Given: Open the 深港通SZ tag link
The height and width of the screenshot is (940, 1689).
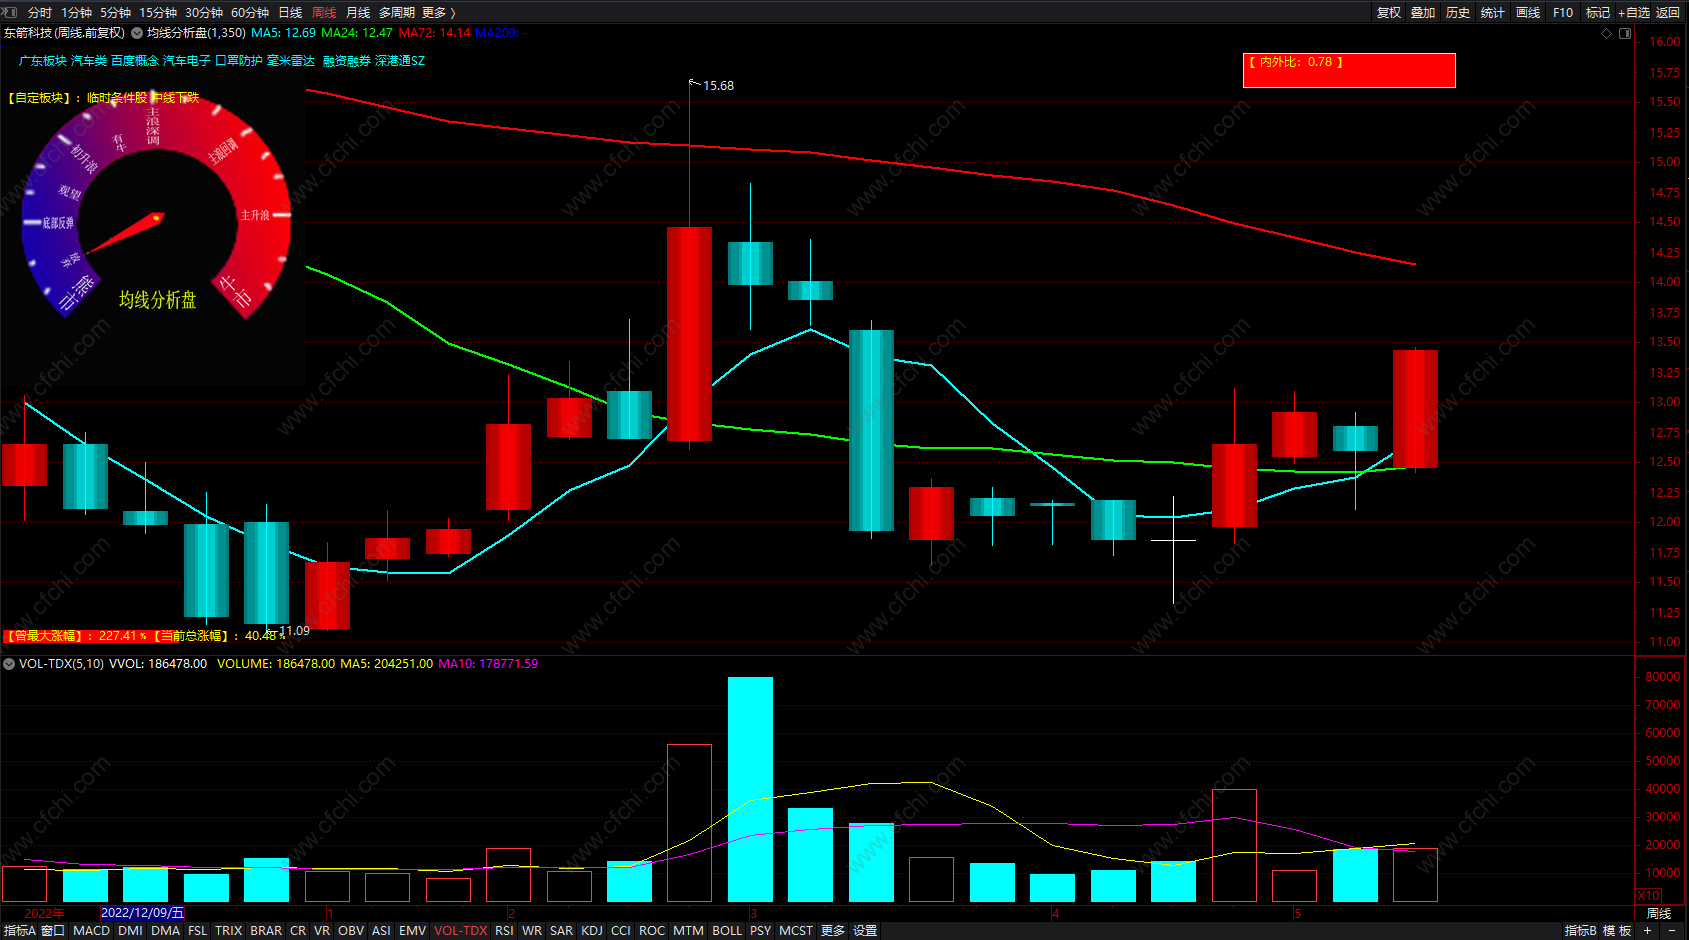Looking at the screenshot, I should (x=400, y=61).
